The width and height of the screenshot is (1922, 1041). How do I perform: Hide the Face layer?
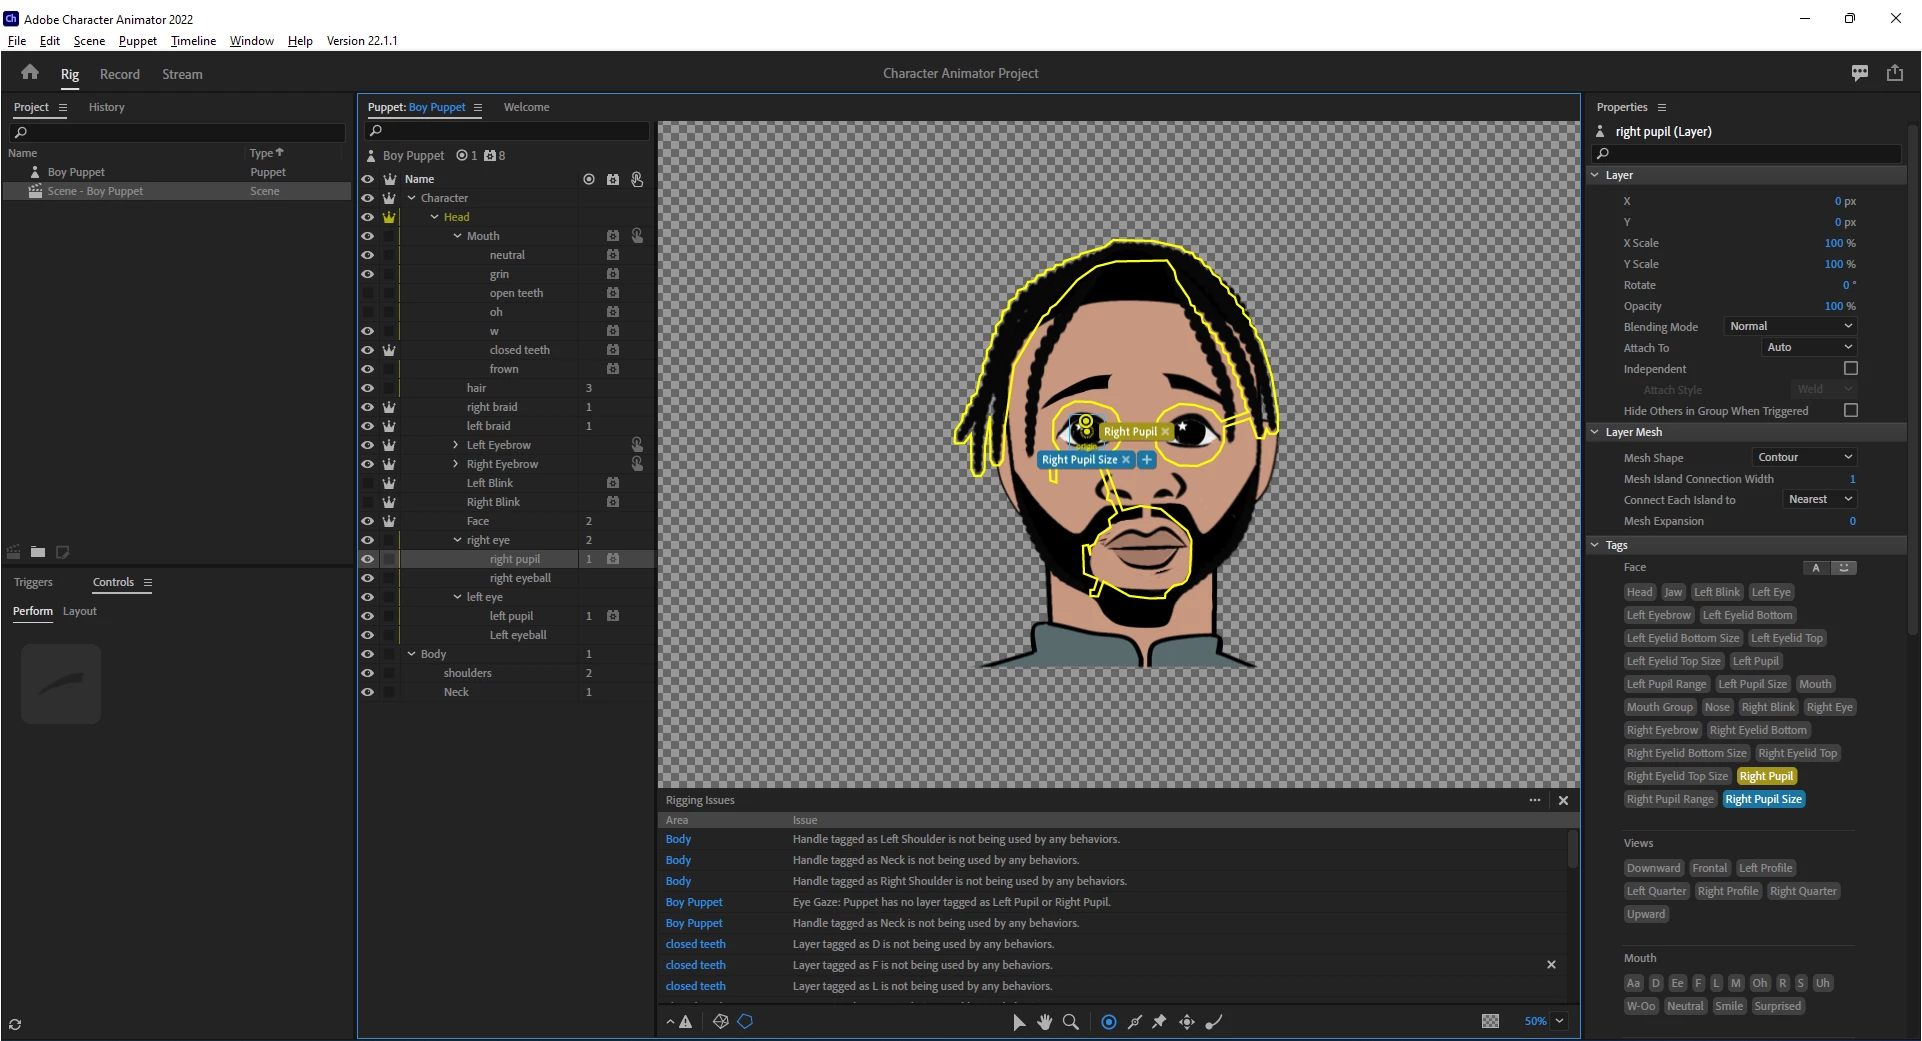coord(367,521)
